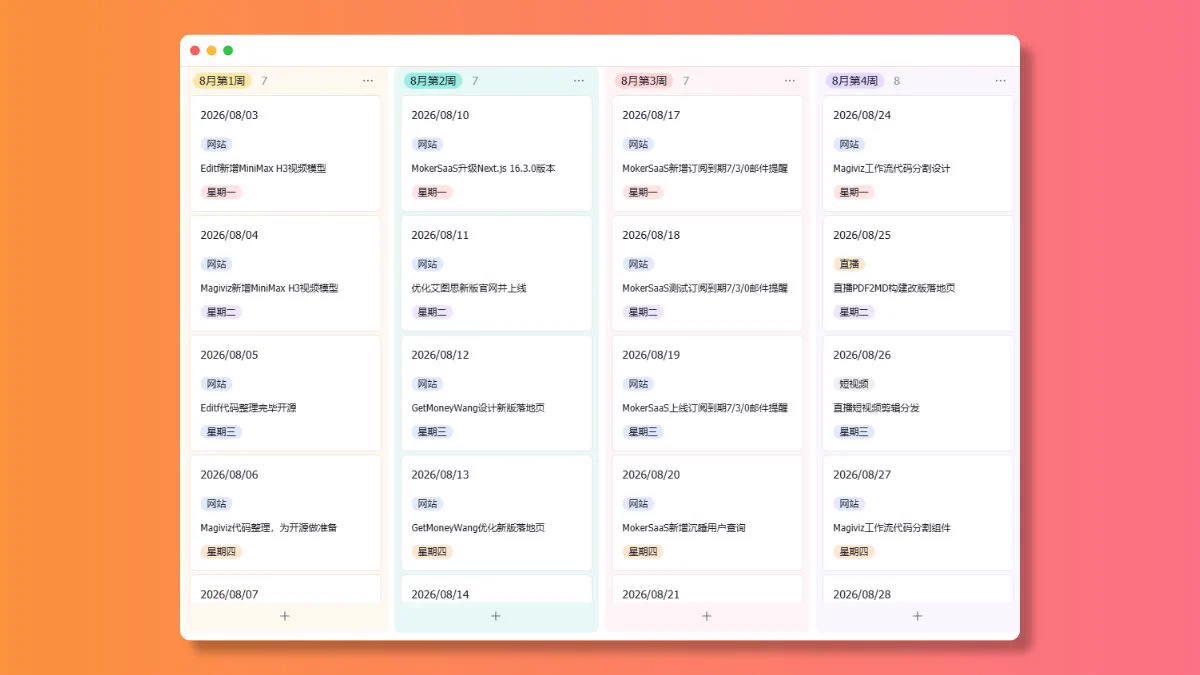Image resolution: width=1200 pixels, height=675 pixels.
Task: Add a new card to the 8月第1周 column
Action: click(285, 616)
